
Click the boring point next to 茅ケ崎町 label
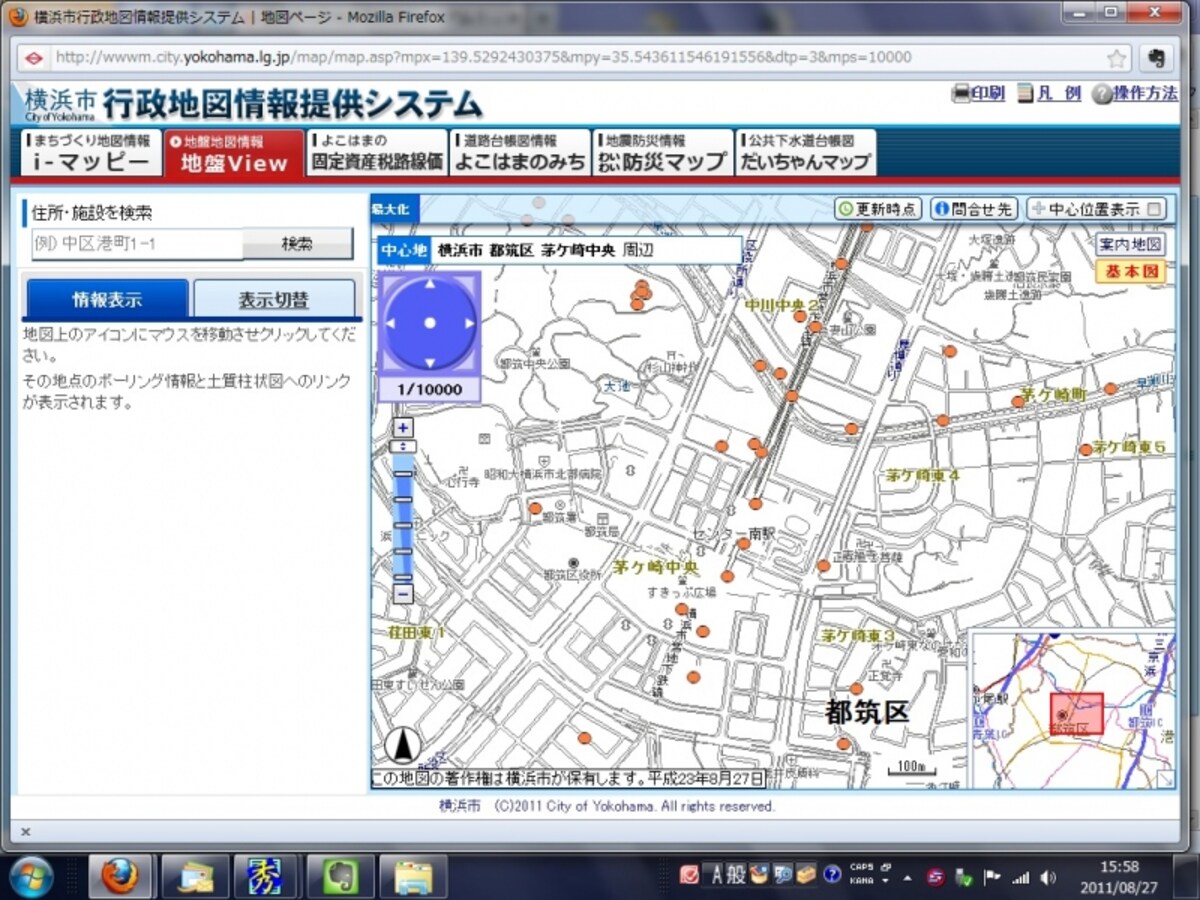(1017, 401)
